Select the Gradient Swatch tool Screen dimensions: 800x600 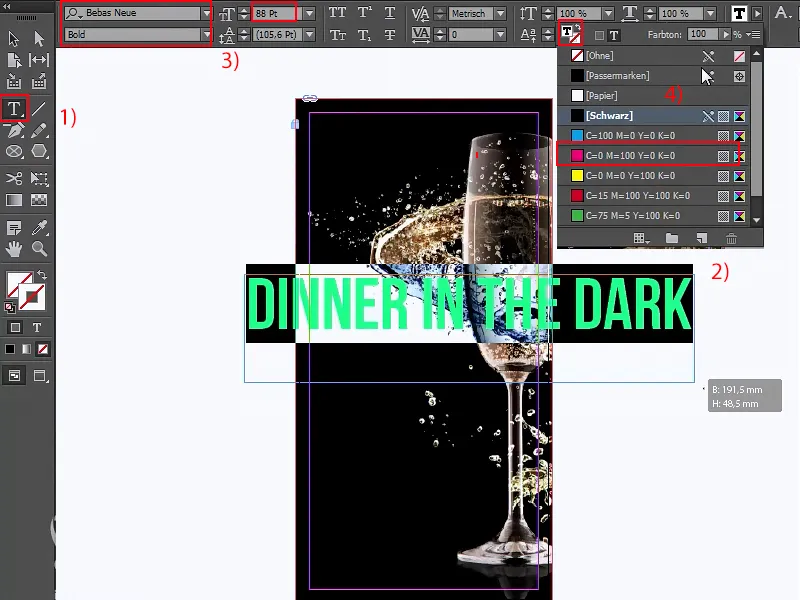coord(14,200)
